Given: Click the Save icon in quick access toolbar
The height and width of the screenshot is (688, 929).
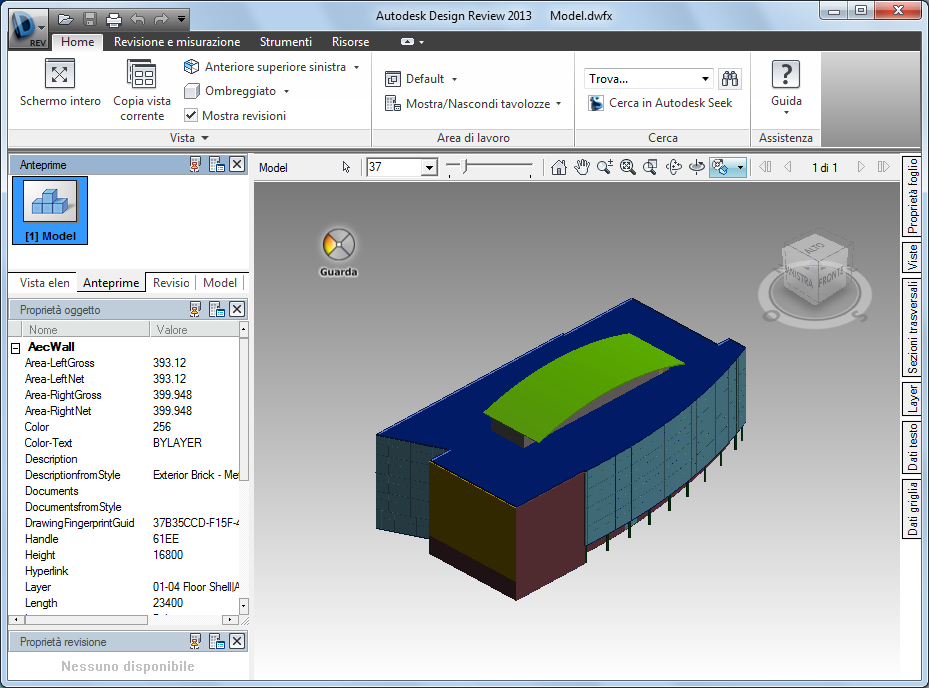Looking at the screenshot, I should click(89, 20).
